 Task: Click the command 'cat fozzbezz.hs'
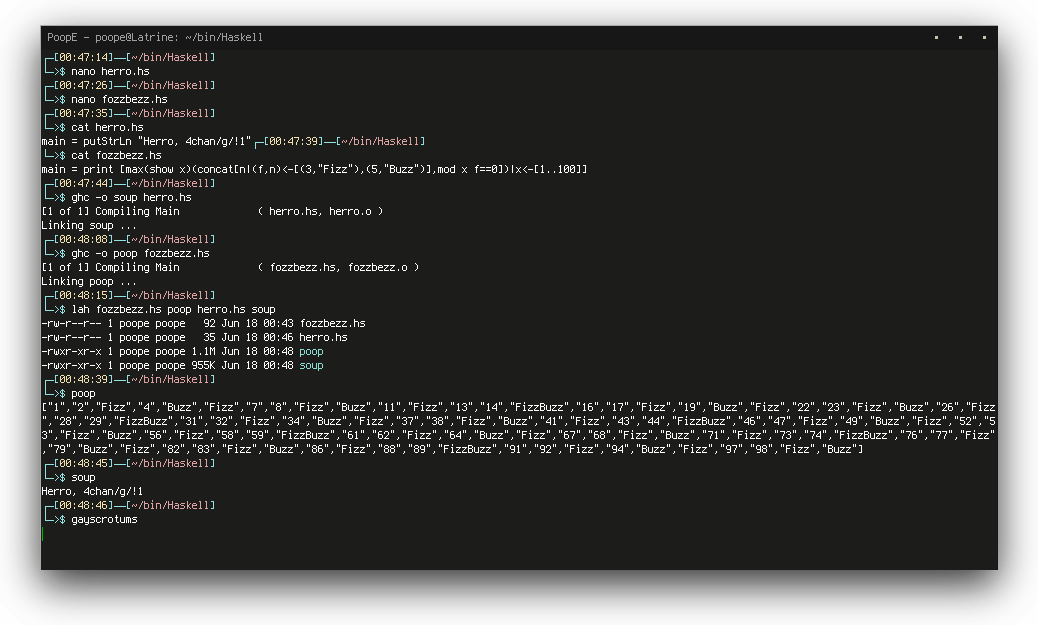(117, 156)
